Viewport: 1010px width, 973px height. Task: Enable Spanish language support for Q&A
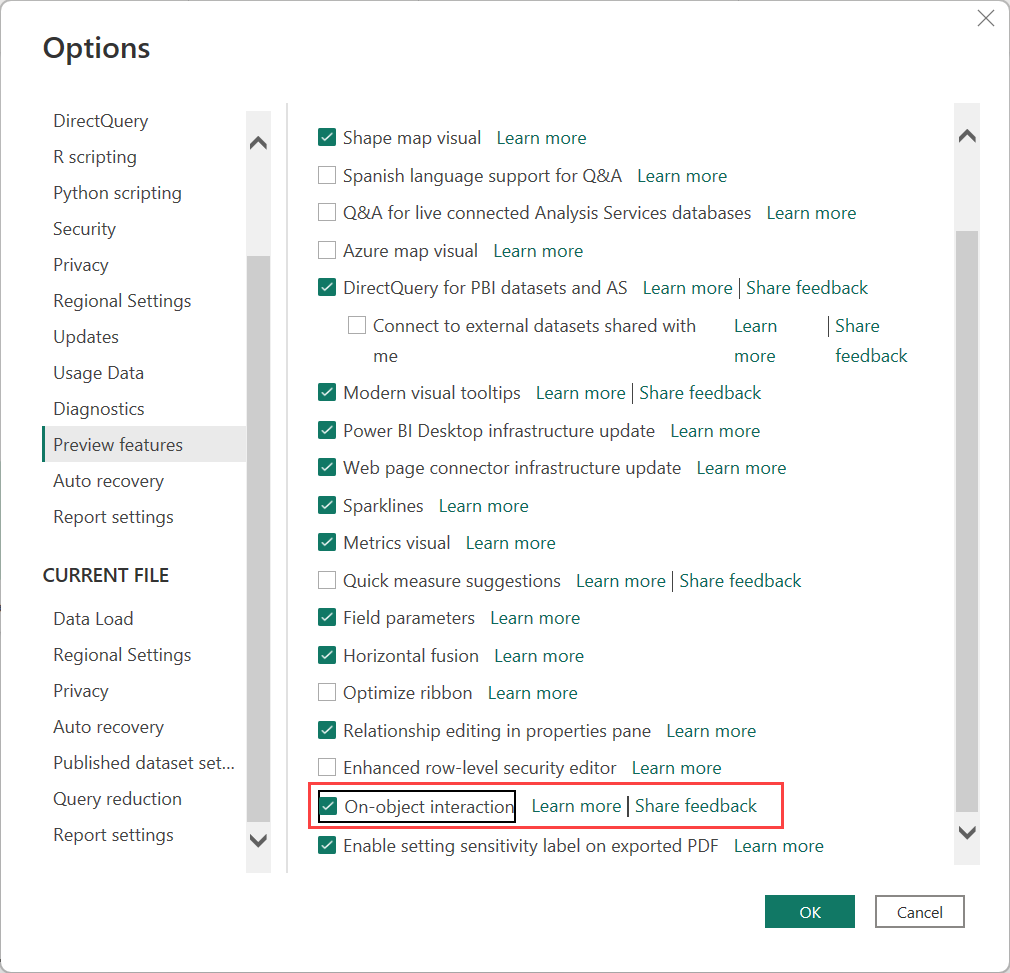click(327, 175)
